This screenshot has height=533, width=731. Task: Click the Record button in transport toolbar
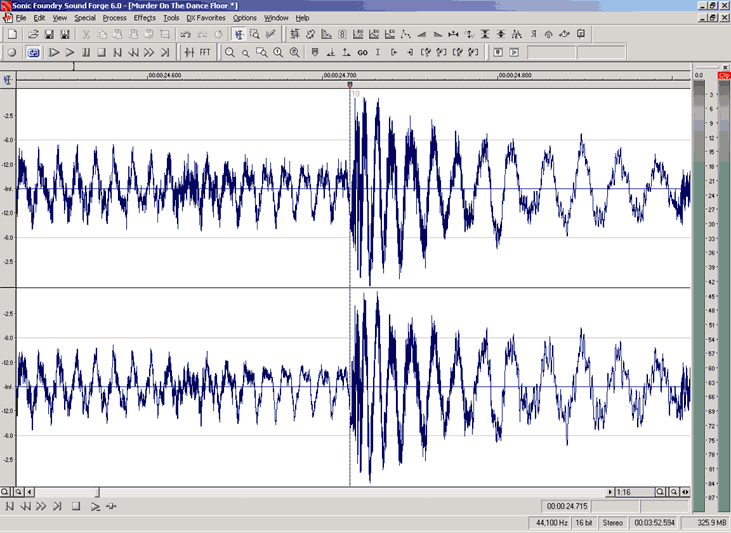coord(12,53)
